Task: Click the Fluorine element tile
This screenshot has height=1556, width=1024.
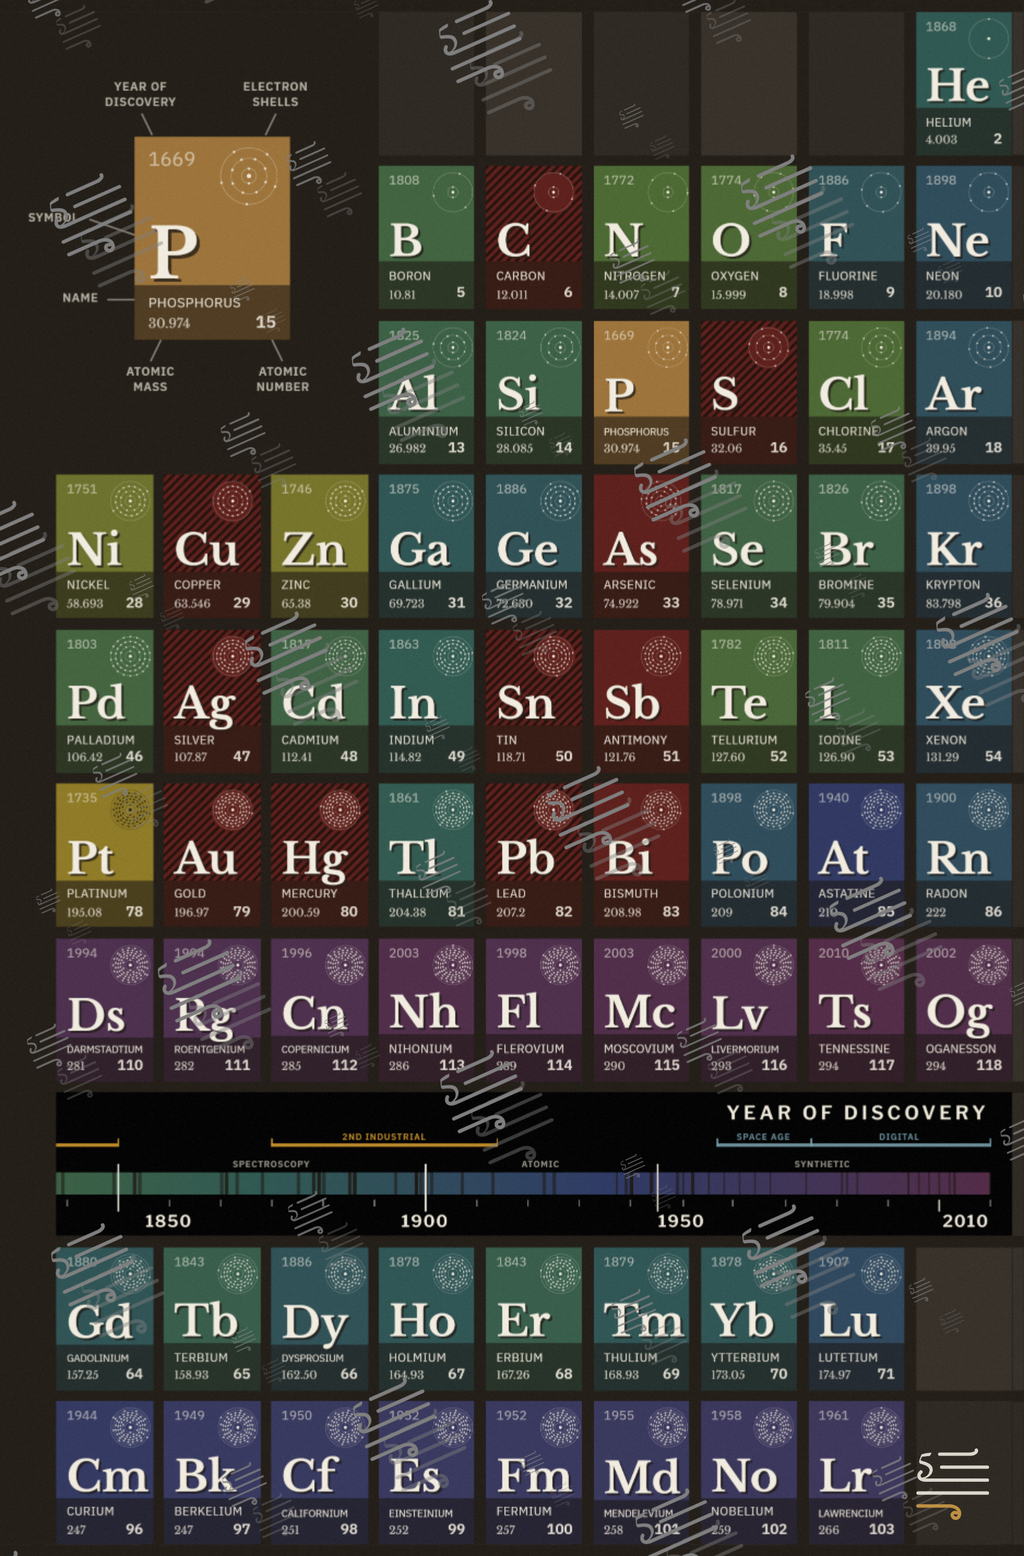Action: pos(856,237)
